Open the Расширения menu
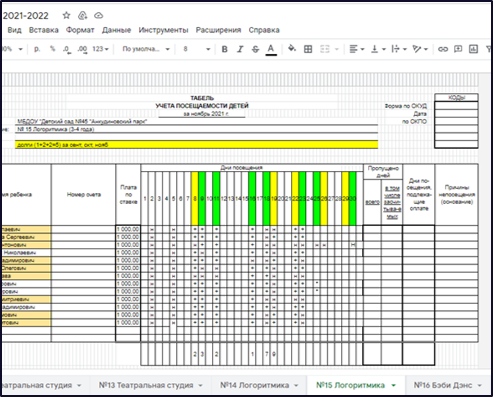 point(218,30)
